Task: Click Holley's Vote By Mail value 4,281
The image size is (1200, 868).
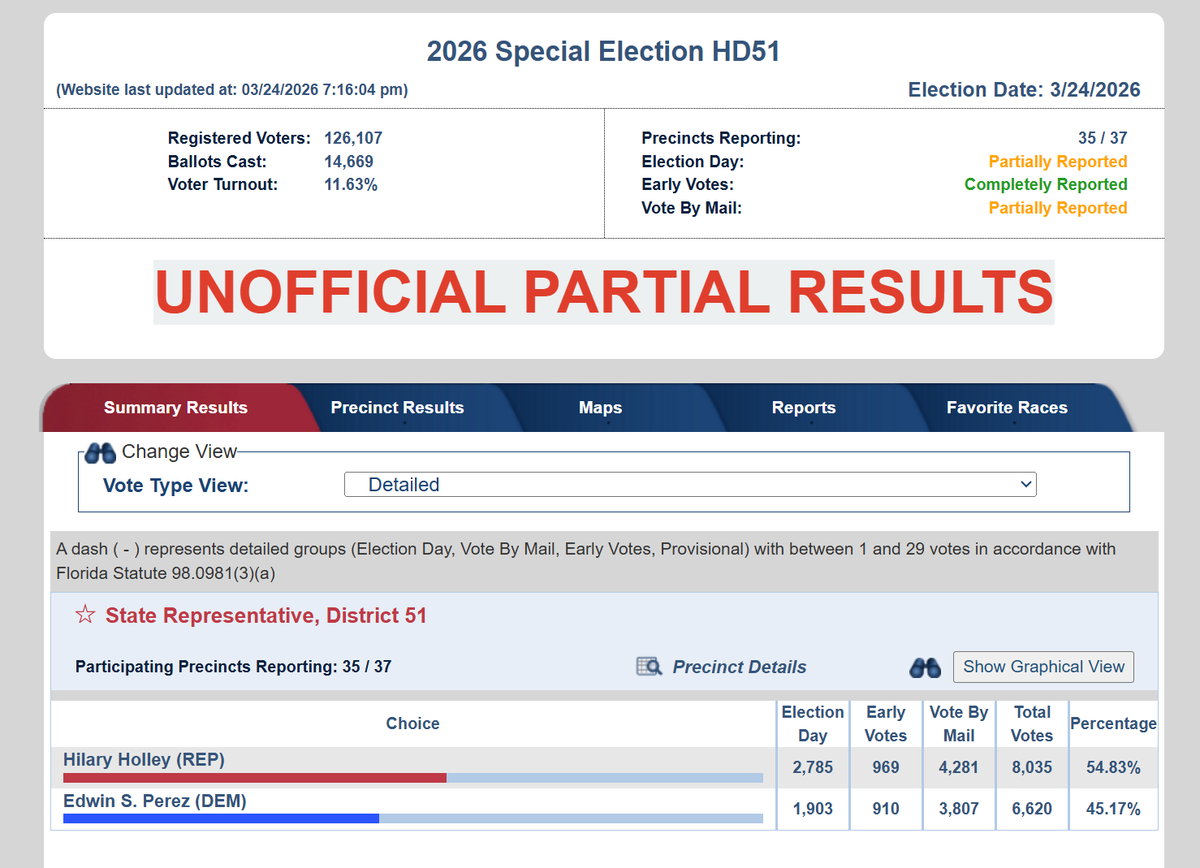Action: pyautogui.click(x=959, y=768)
